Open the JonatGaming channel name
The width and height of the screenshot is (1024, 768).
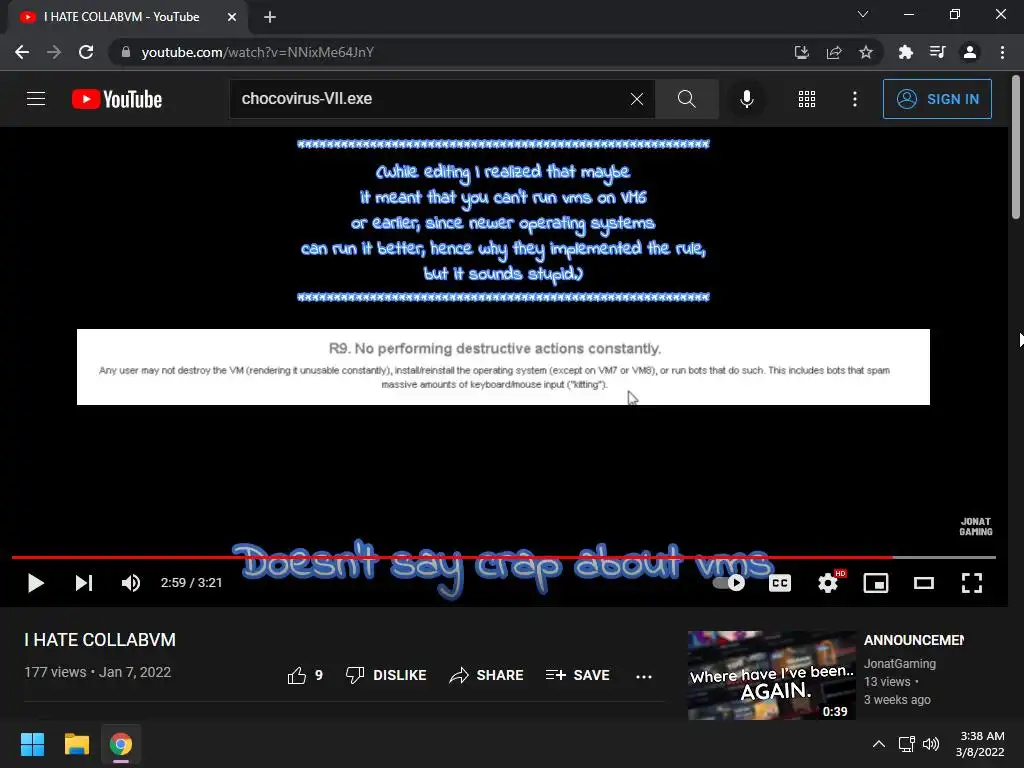[900, 664]
